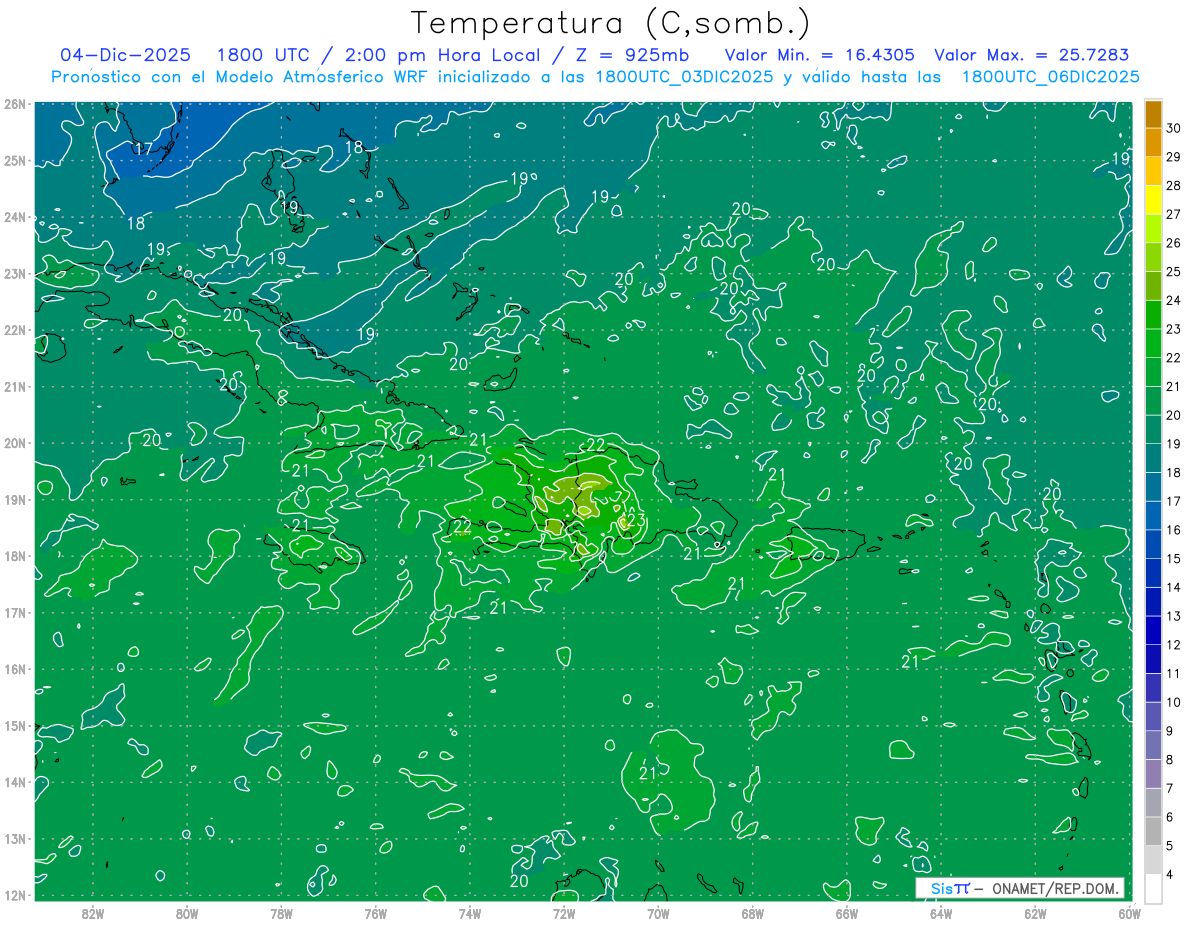Click the '16N' latitude axis label
The width and height of the screenshot is (1200, 927).
click(x=14, y=669)
